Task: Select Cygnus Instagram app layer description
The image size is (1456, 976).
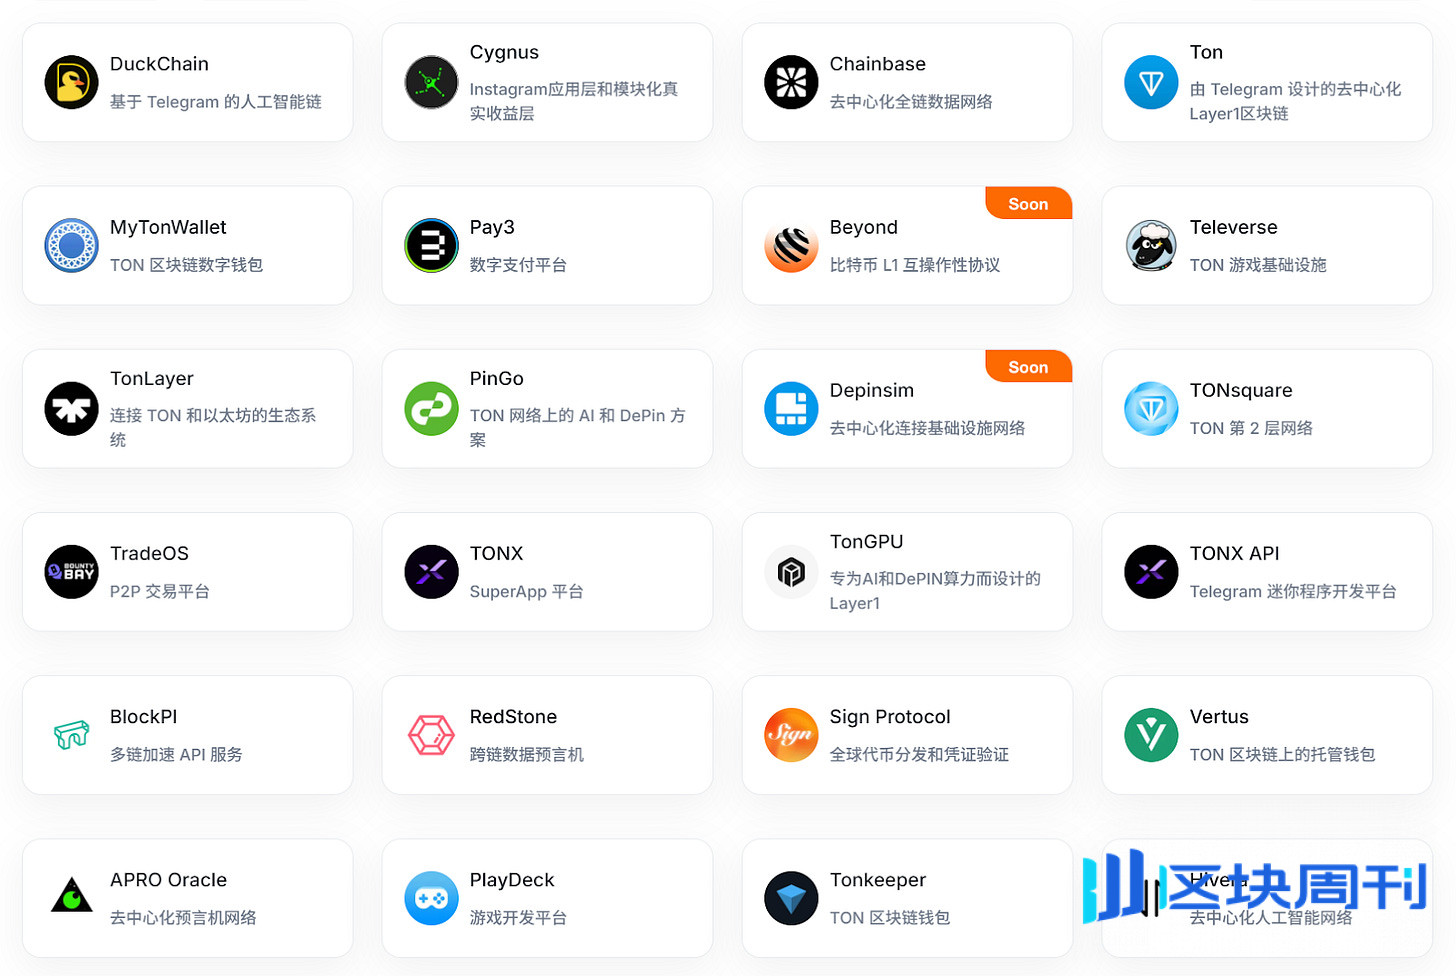Action: tap(574, 101)
